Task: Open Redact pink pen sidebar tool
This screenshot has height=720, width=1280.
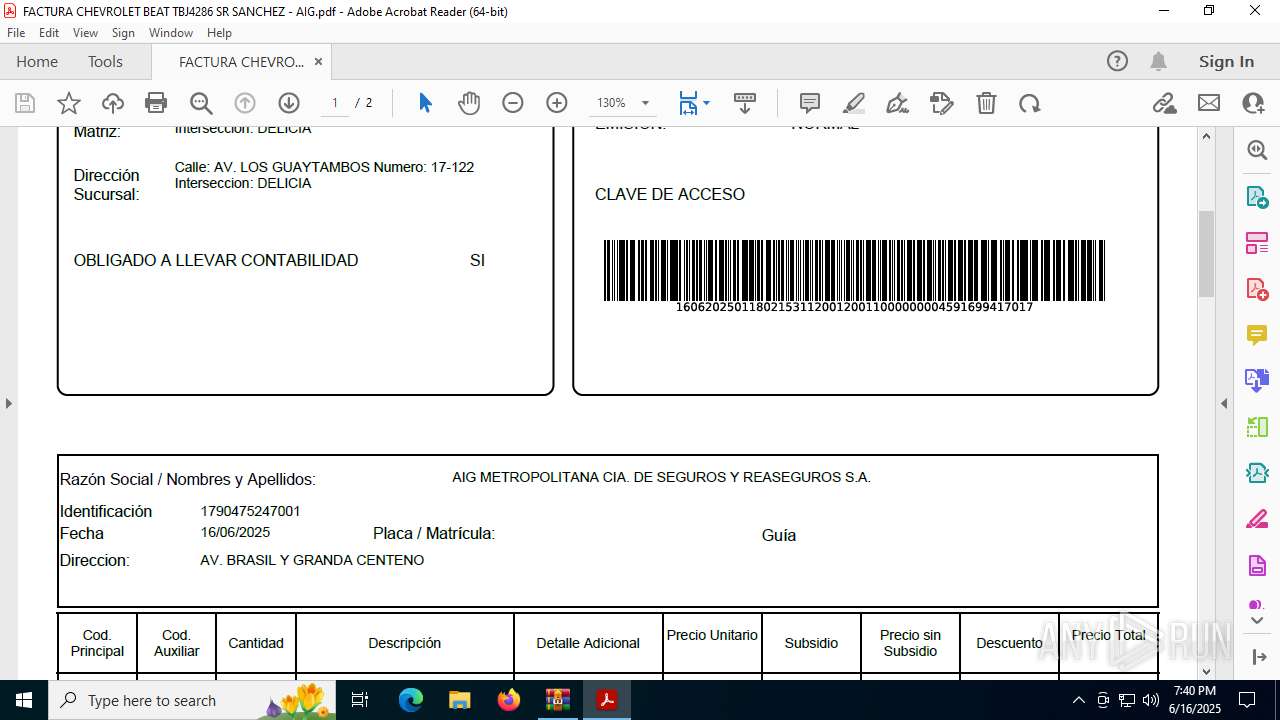Action: click(1257, 519)
